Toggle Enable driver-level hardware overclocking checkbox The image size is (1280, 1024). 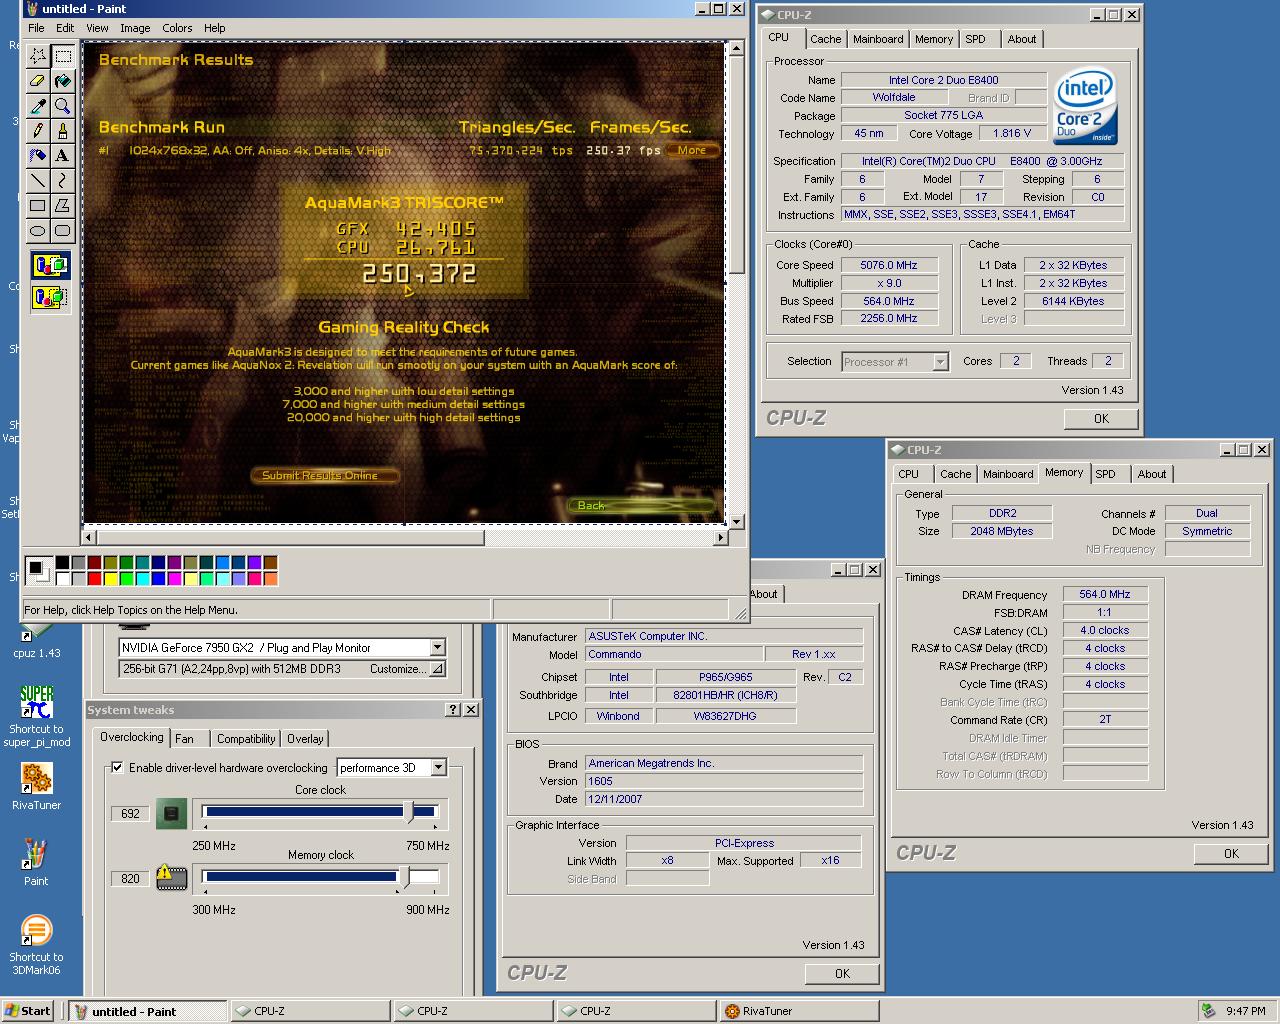117,767
